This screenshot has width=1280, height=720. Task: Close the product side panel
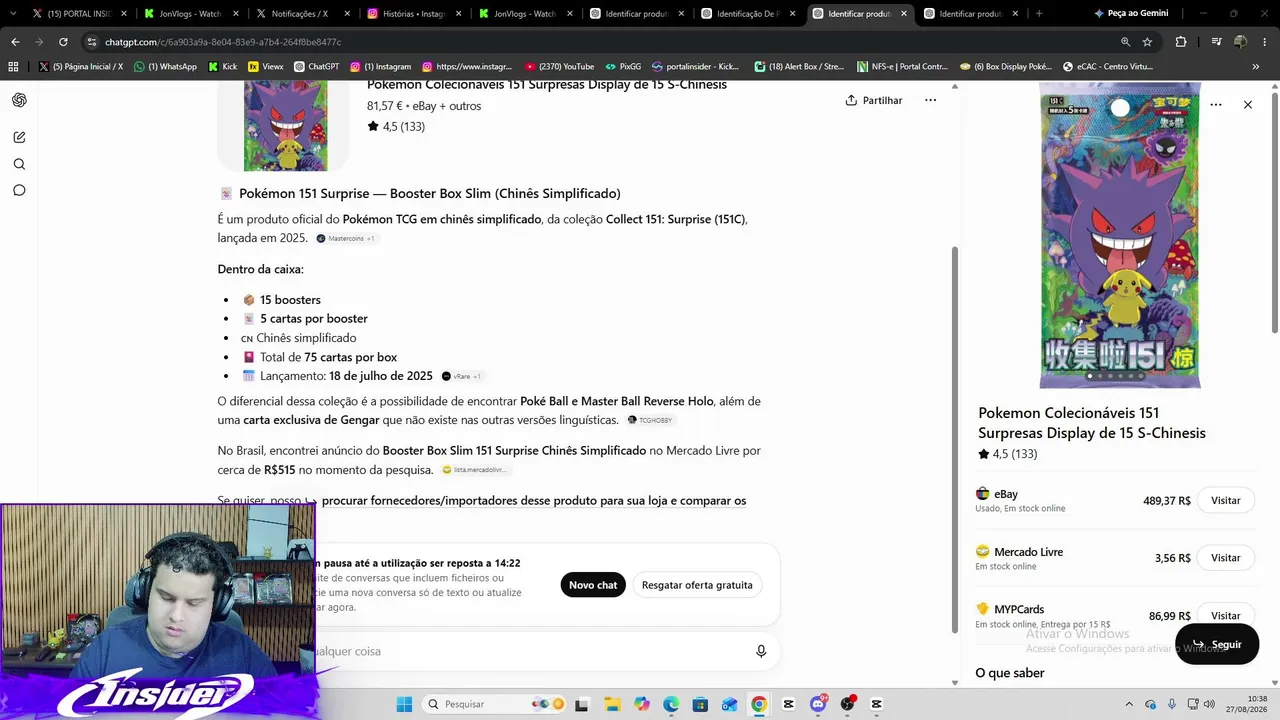(x=1247, y=105)
